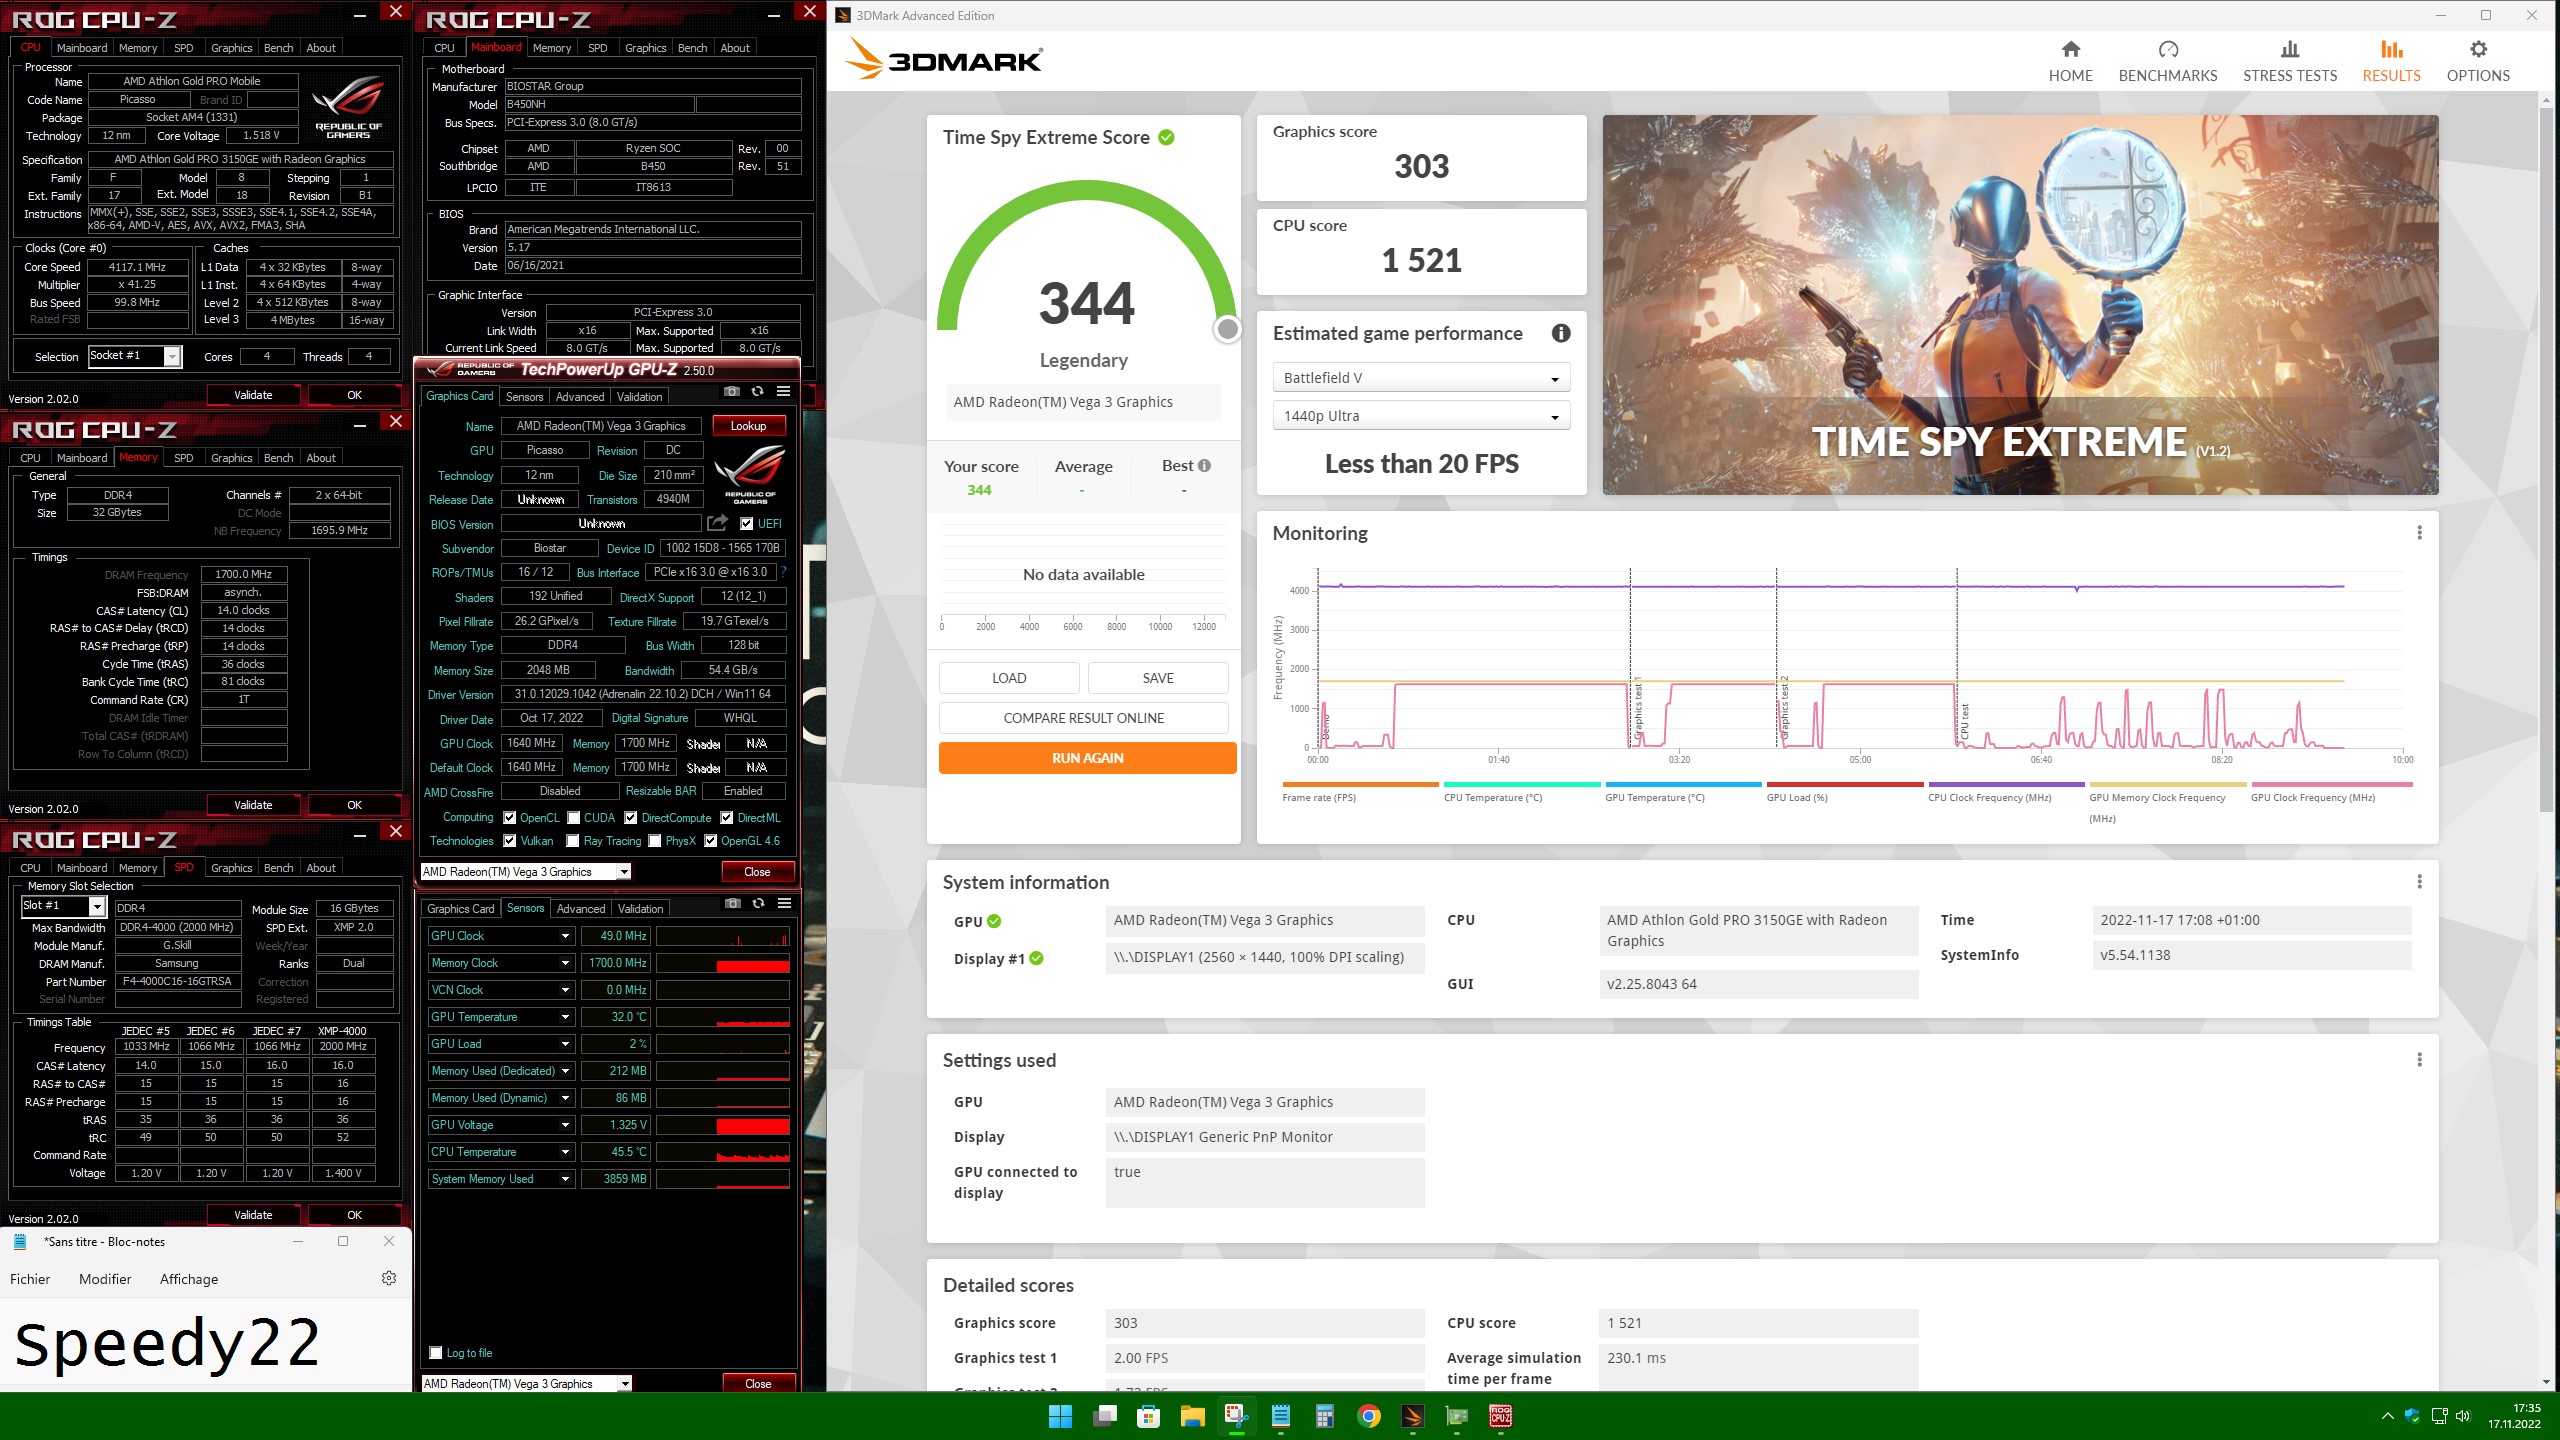Open GPU selector dropdown in Graphics Card window
This screenshot has height=1440, width=2560.
pyautogui.click(x=526, y=872)
